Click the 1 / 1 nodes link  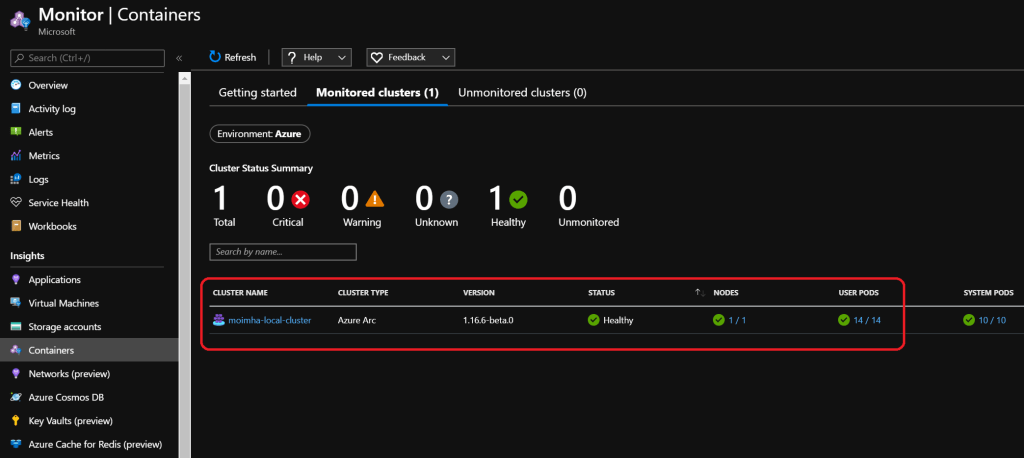(x=737, y=321)
